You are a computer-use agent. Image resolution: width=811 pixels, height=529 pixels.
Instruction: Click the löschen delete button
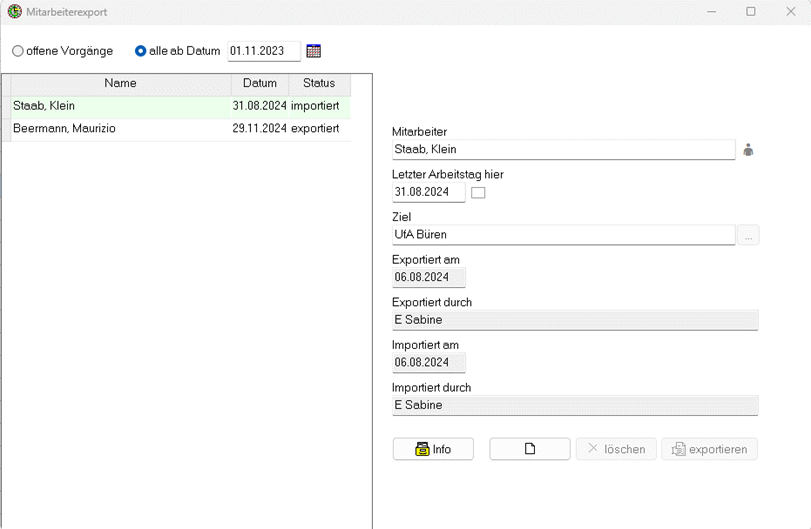[616, 449]
